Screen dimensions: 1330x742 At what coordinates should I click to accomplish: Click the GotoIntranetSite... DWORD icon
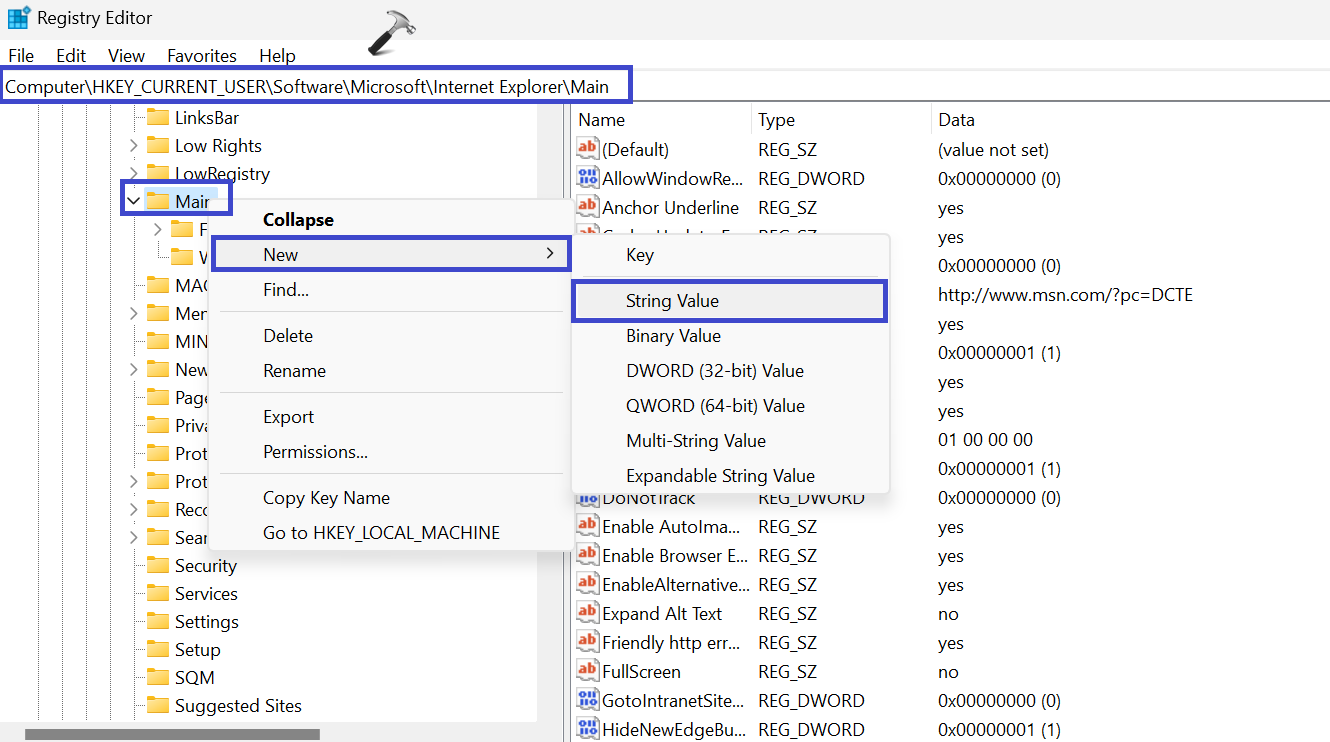point(588,701)
